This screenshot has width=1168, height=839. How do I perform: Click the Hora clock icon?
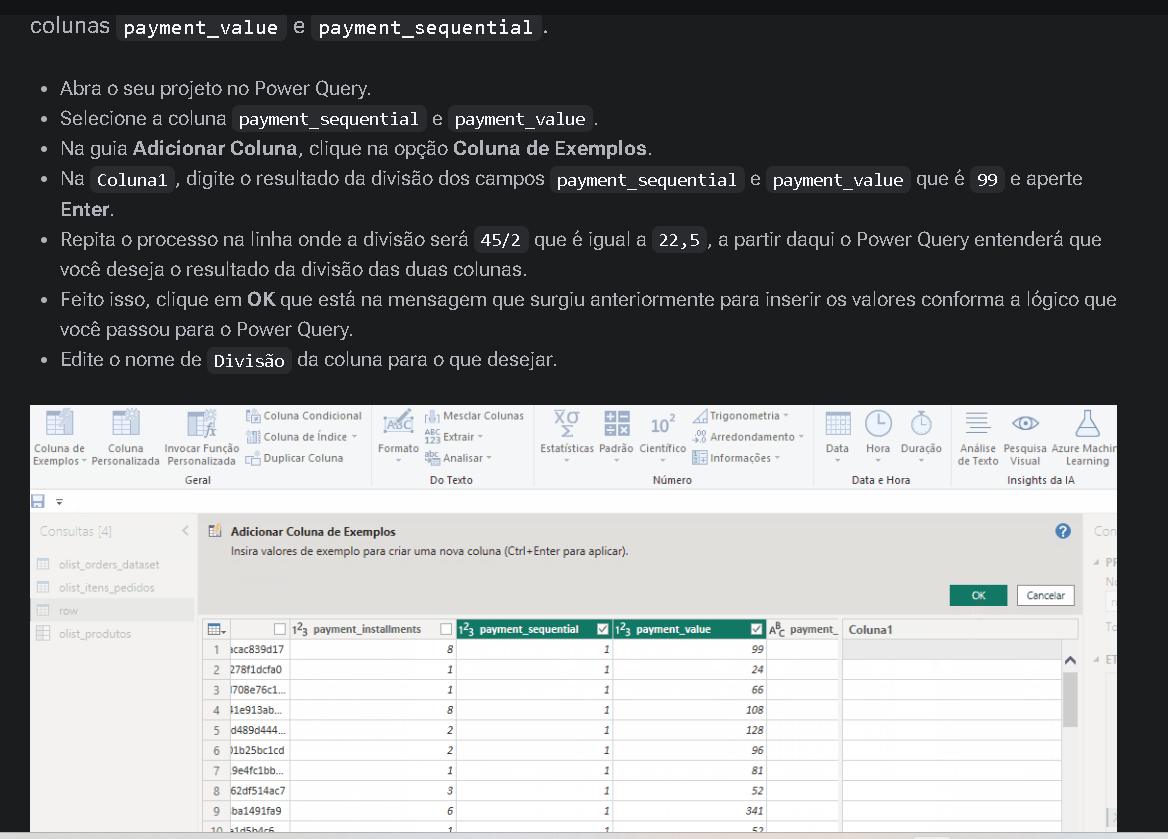pos(878,423)
